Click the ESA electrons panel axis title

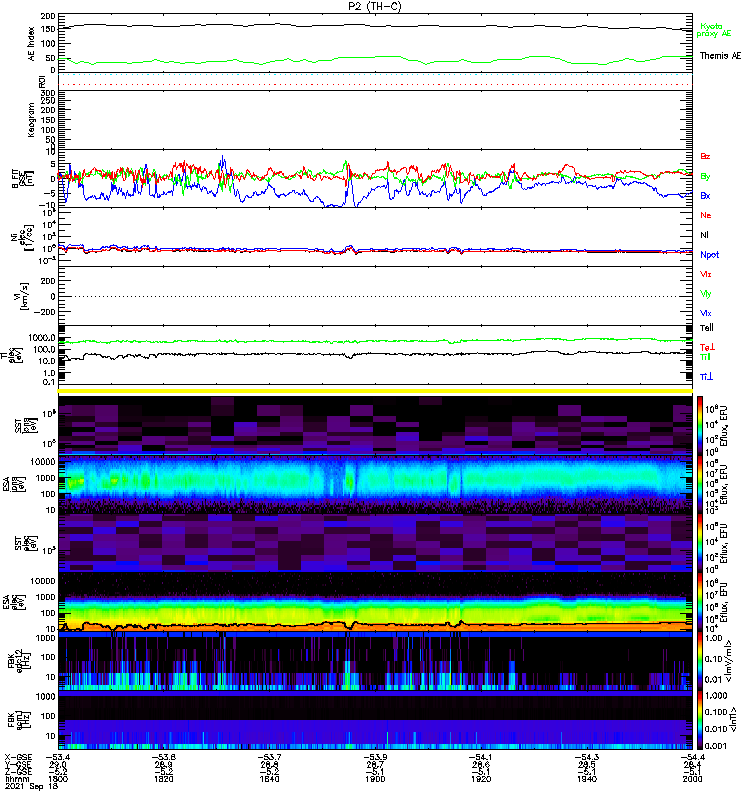[13, 602]
